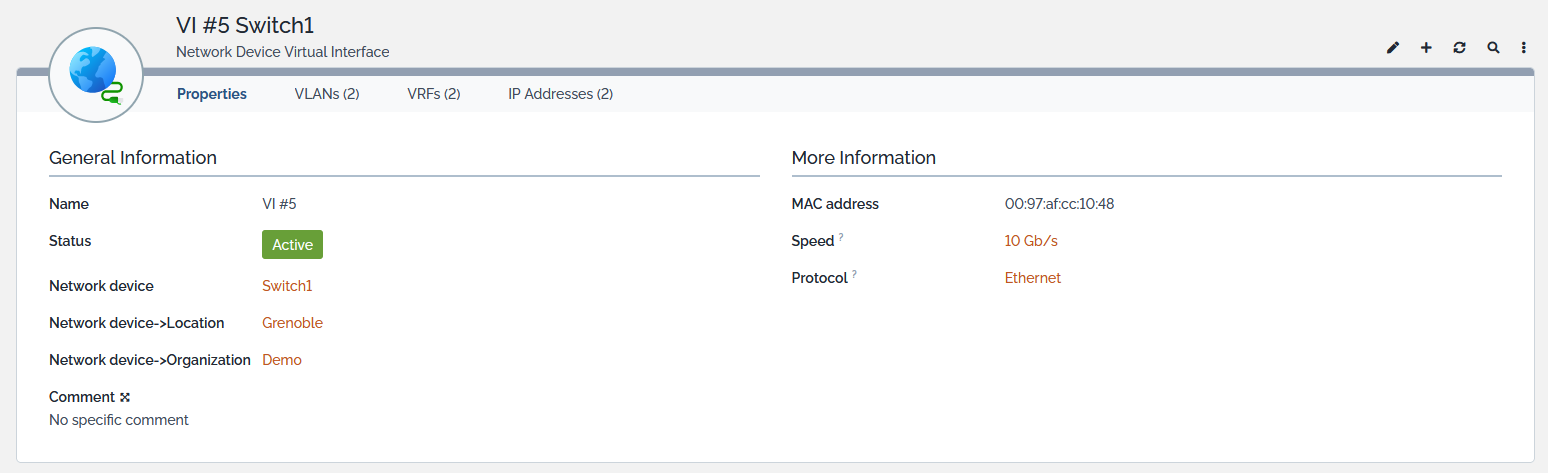Click the plus icon to create new

1426,48
